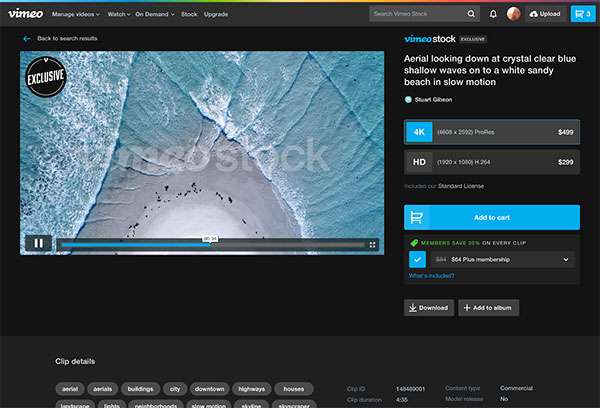Image resolution: width=600 pixels, height=408 pixels.
Task: Expand the Manage videos dropdown
Action: tap(75, 15)
